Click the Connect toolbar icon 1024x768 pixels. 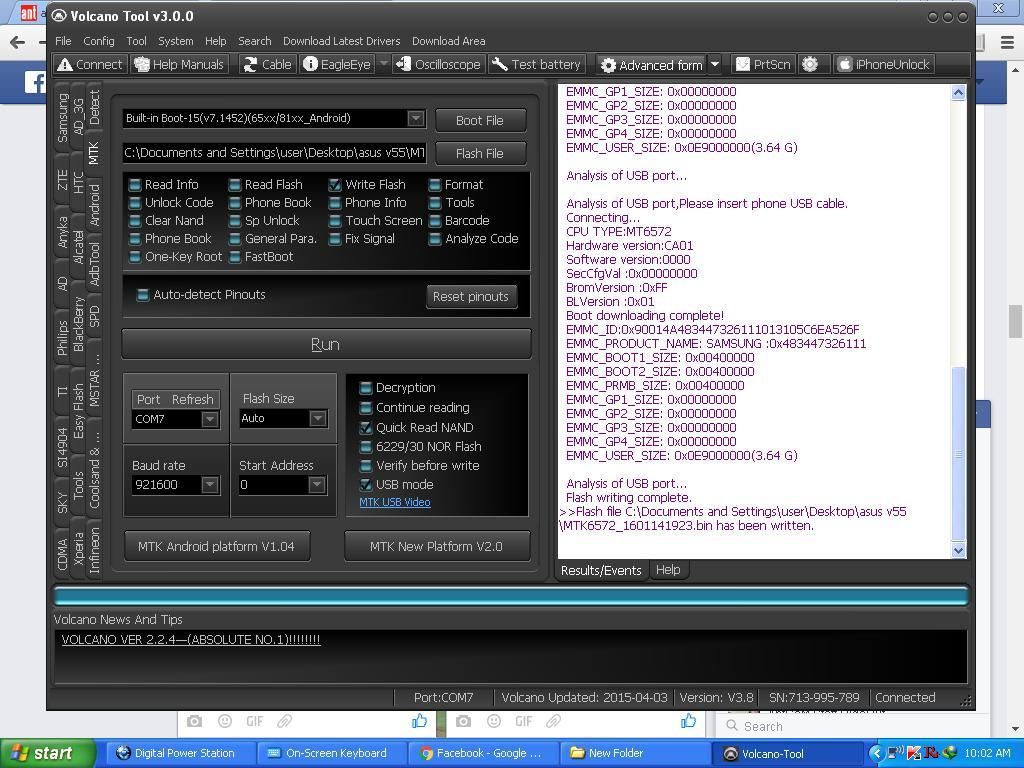(90, 64)
